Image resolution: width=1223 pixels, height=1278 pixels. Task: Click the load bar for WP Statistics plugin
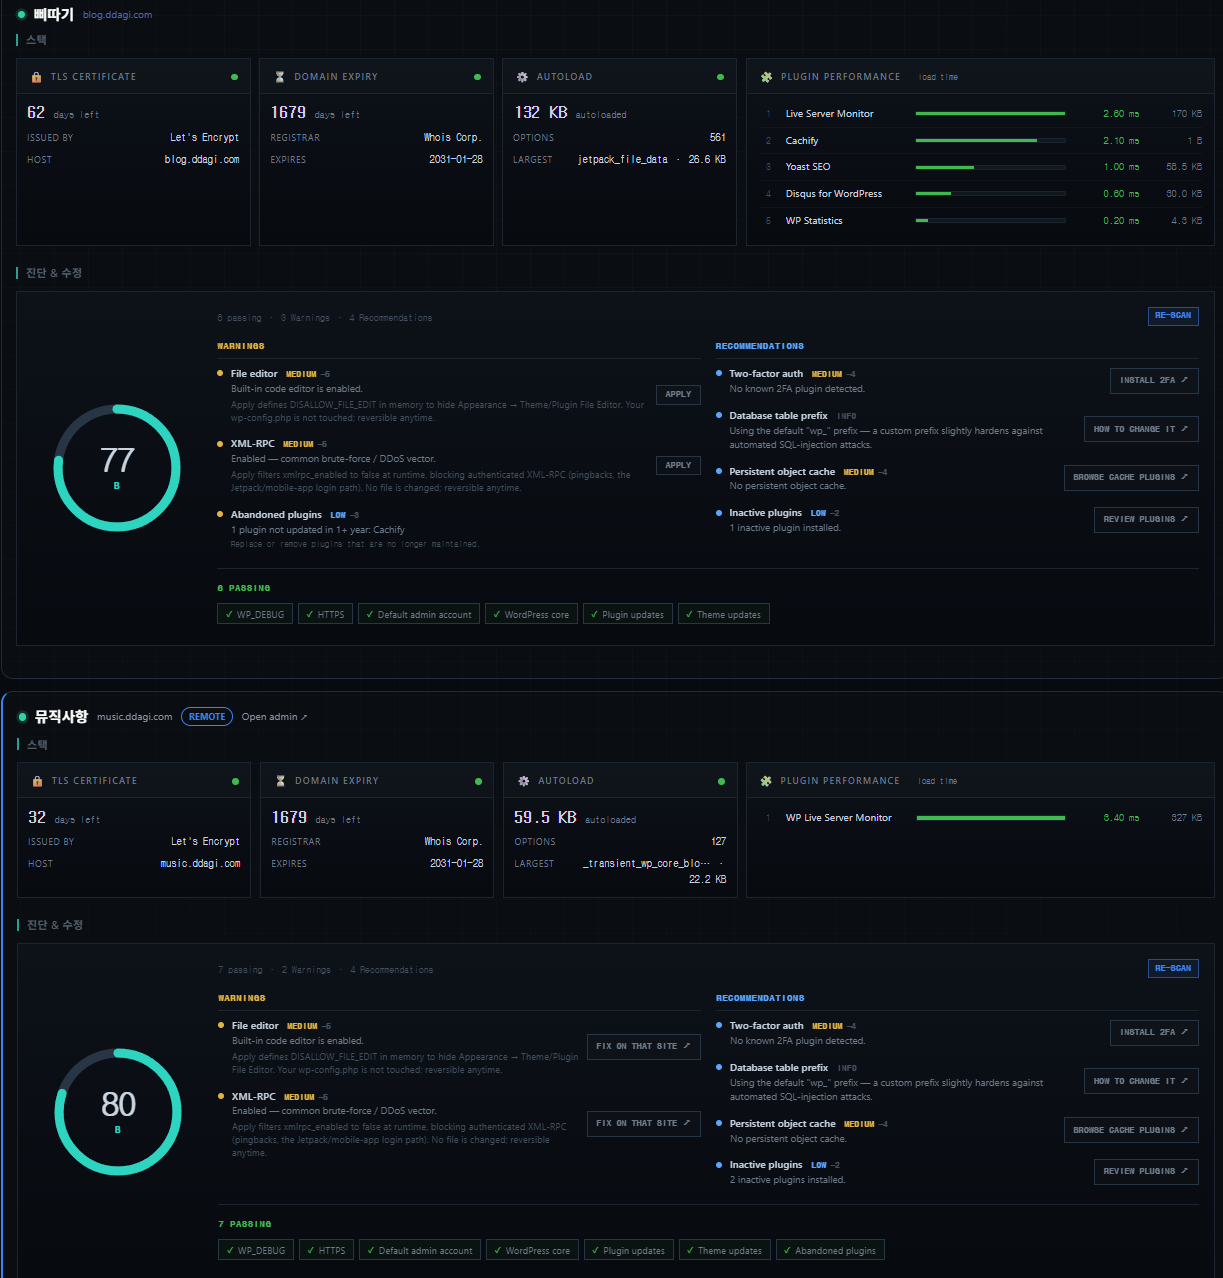[991, 221]
